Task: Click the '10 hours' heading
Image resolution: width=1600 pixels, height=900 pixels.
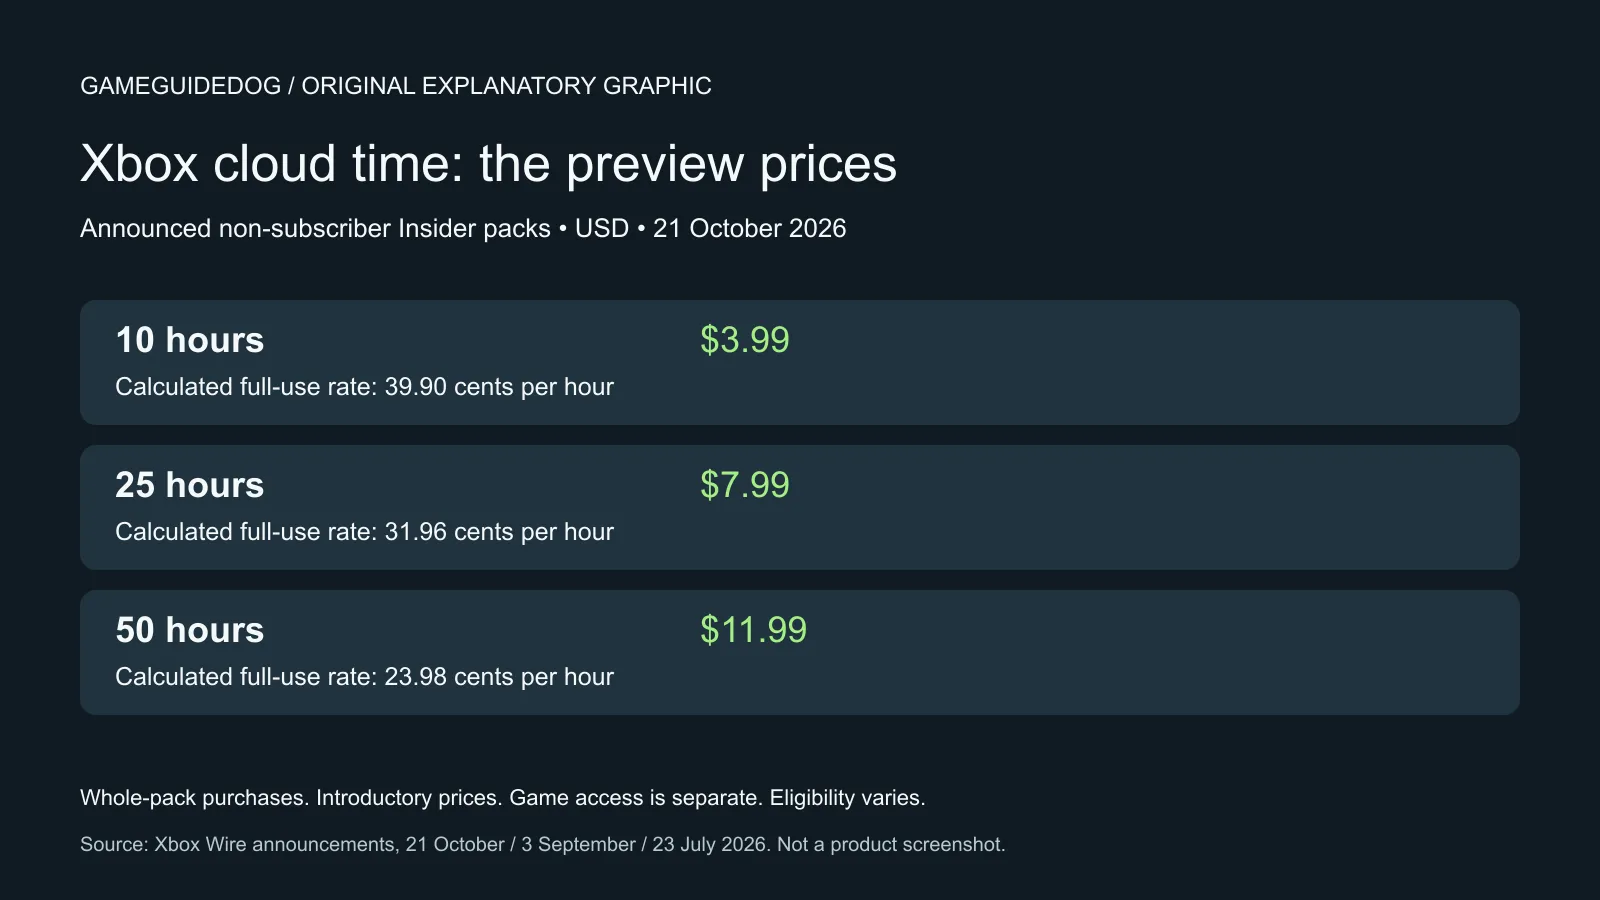Action: tap(190, 340)
